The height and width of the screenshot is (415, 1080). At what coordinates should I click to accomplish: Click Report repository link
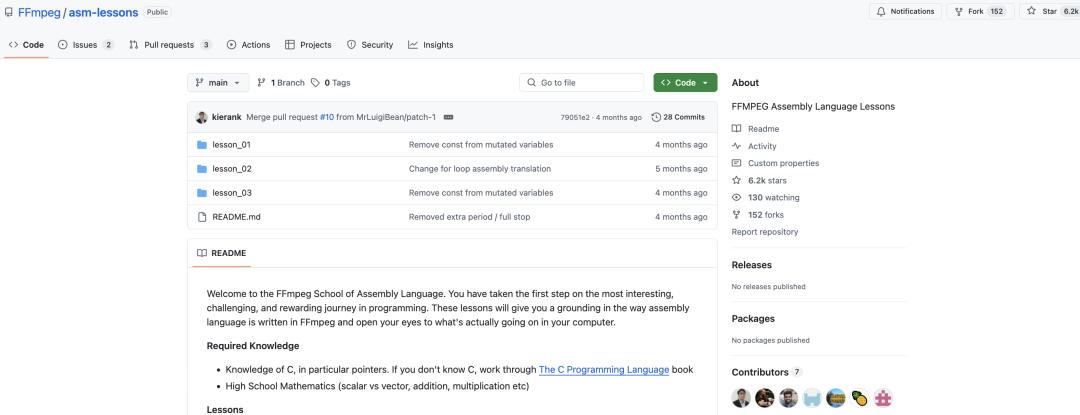[765, 232]
